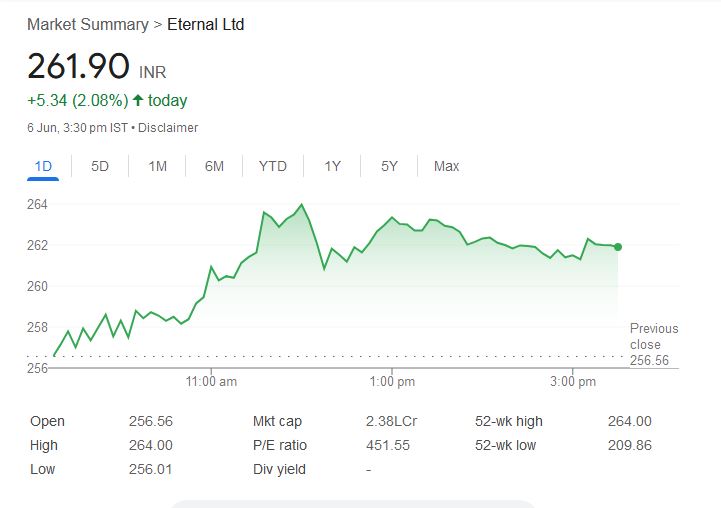Click the 258 y-axis label
Viewport: 721px width, 508px height.
click(x=37, y=327)
